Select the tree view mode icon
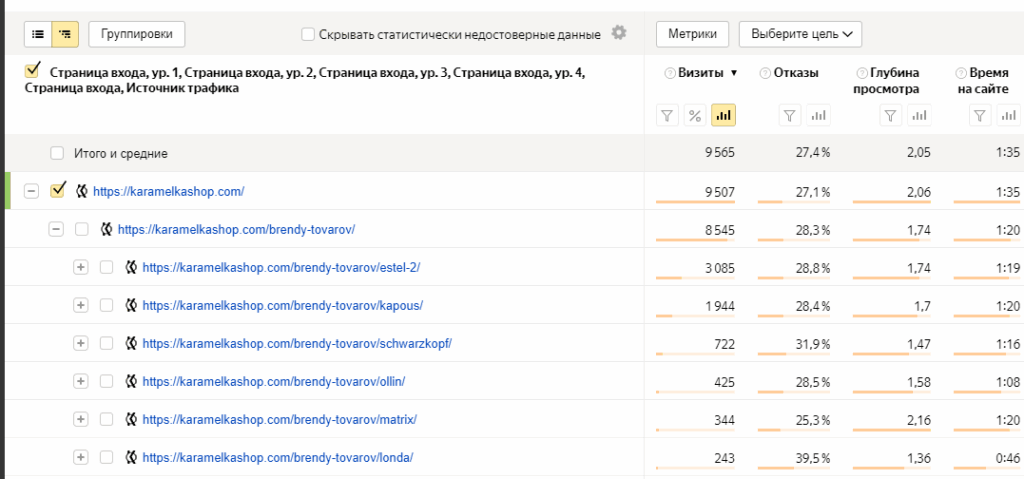 pyautogui.click(x=65, y=34)
